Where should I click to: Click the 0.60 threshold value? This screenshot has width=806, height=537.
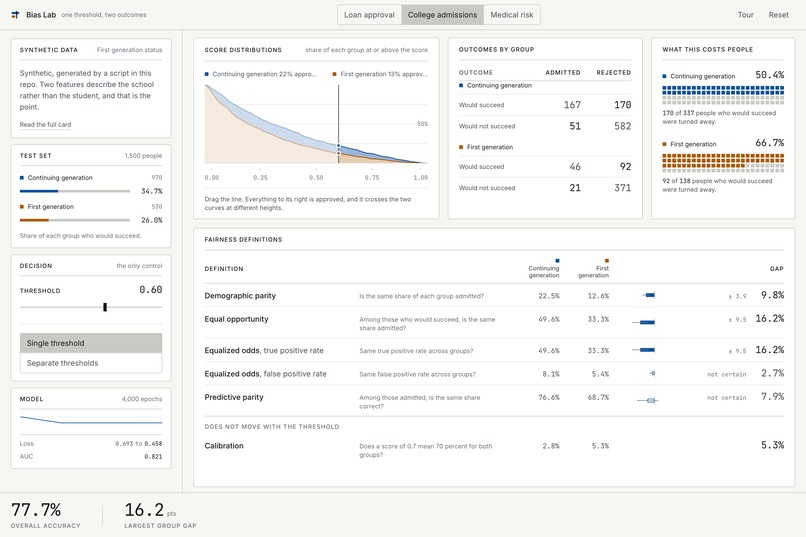click(x=151, y=290)
